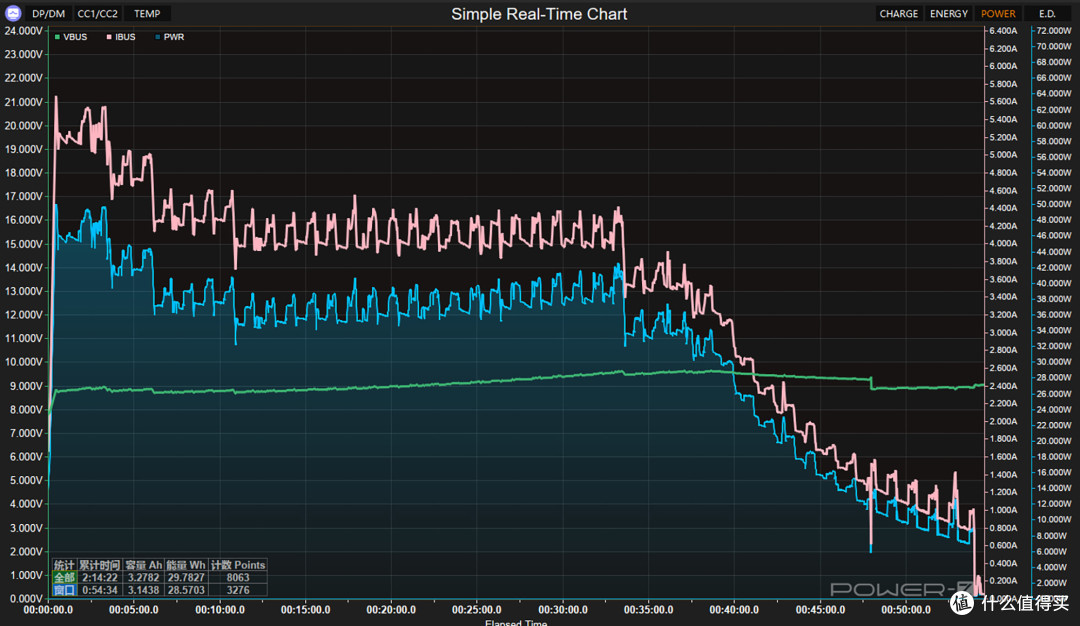The width and height of the screenshot is (1080, 626).
Task: Click the 00:30:00.0 time axis marker
Action: [x=563, y=609]
